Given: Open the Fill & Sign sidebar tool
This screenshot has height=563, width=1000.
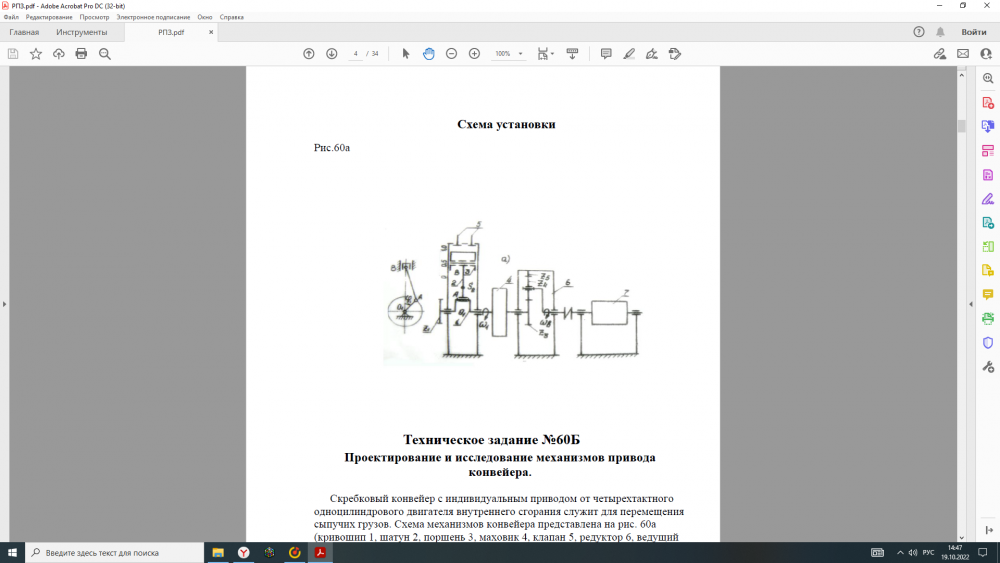Looking at the screenshot, I should click(988, 199).
